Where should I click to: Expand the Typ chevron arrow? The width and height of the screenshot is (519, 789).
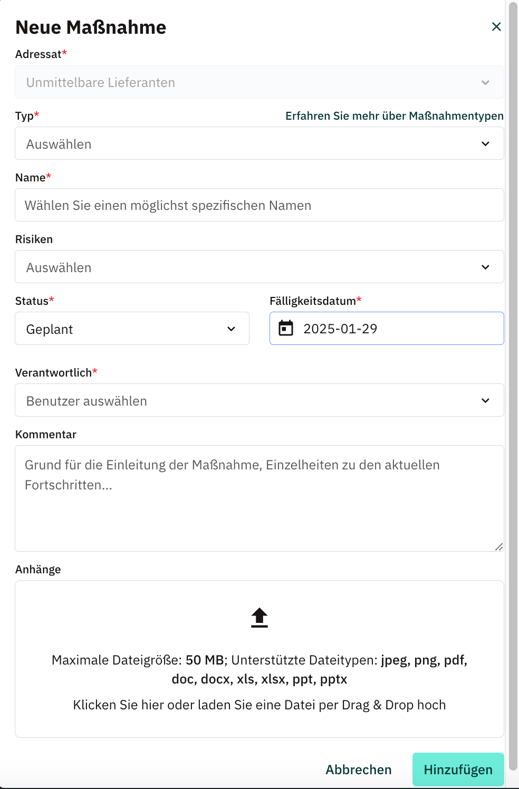[485, 144]
